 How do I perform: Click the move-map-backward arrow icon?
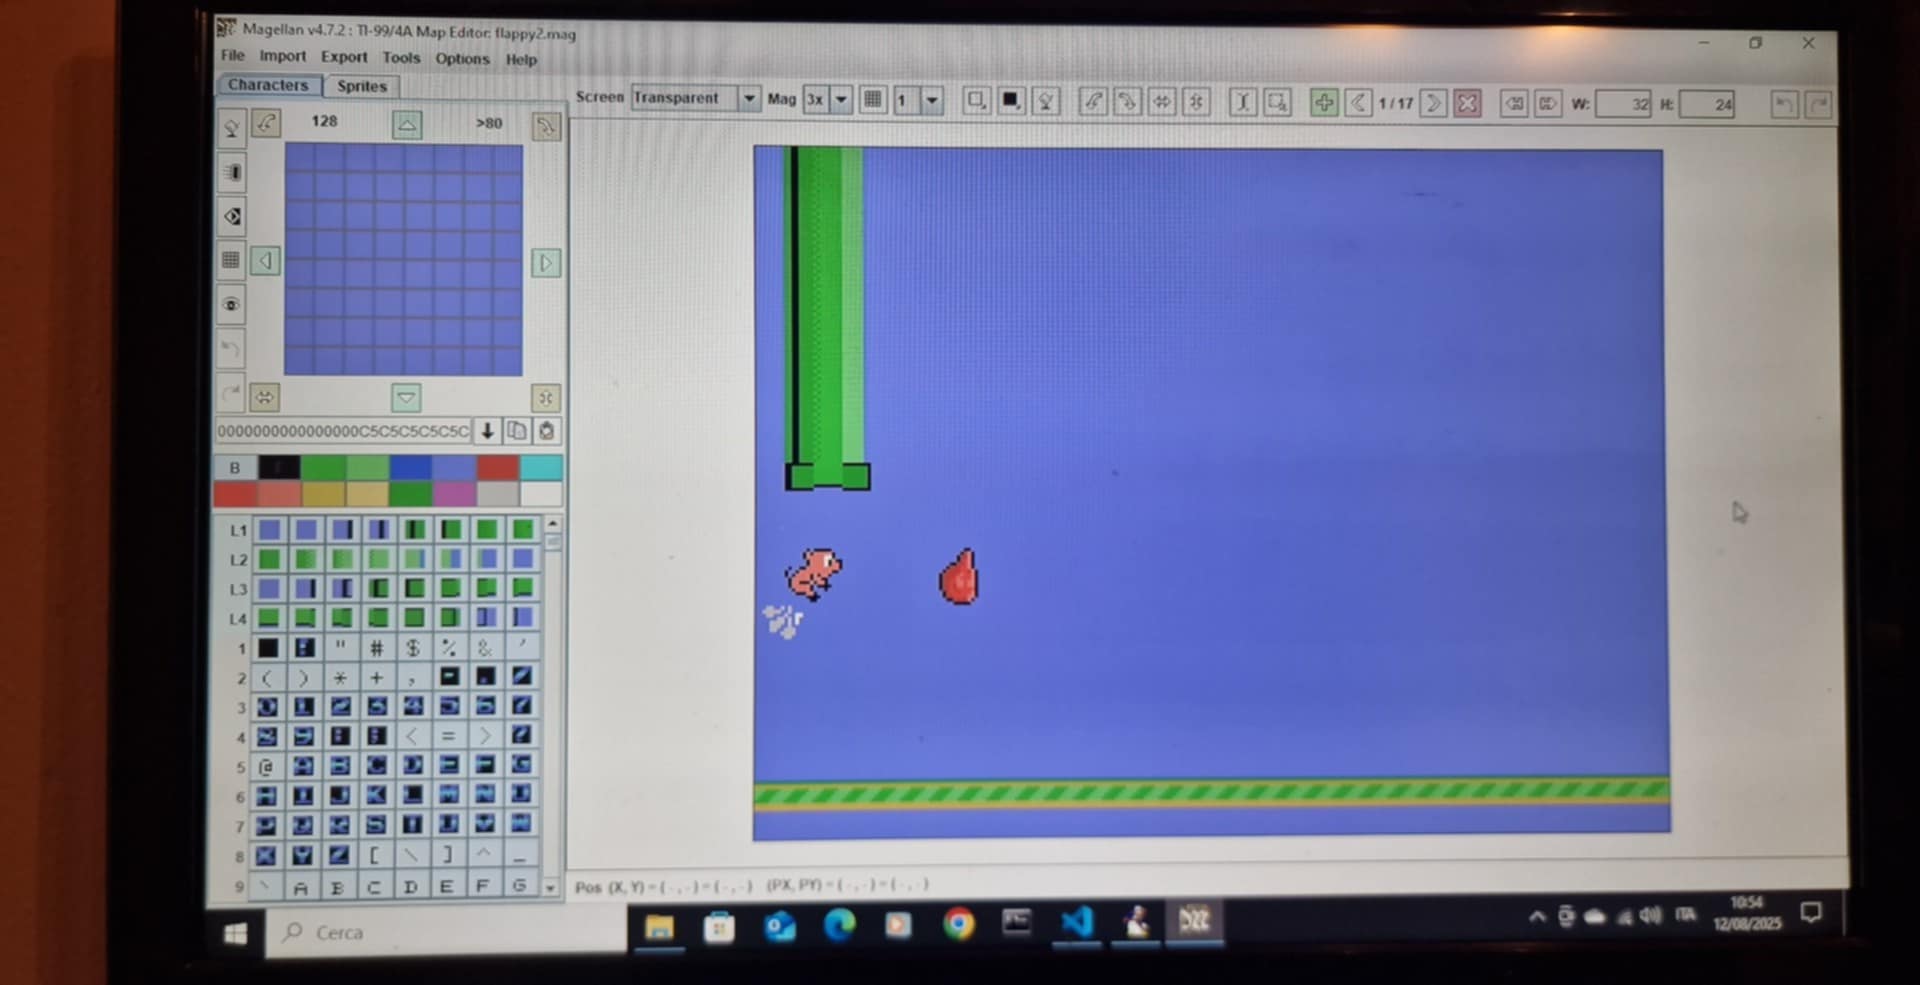1514,104
